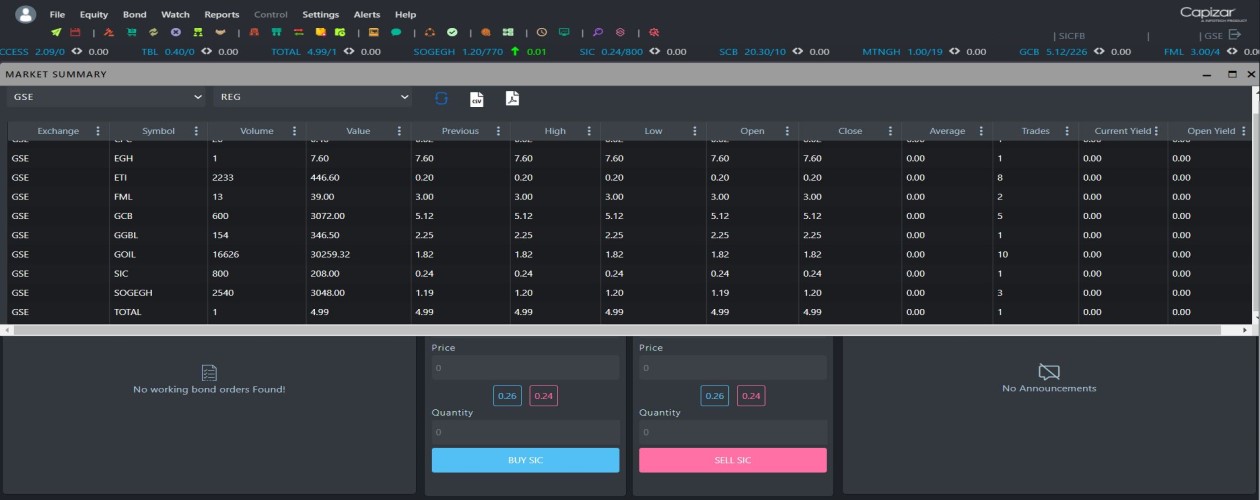Click the logout icon beside GSE label
The image size is (1260, 500).
pyautogui.click(x=1235, y=34)
